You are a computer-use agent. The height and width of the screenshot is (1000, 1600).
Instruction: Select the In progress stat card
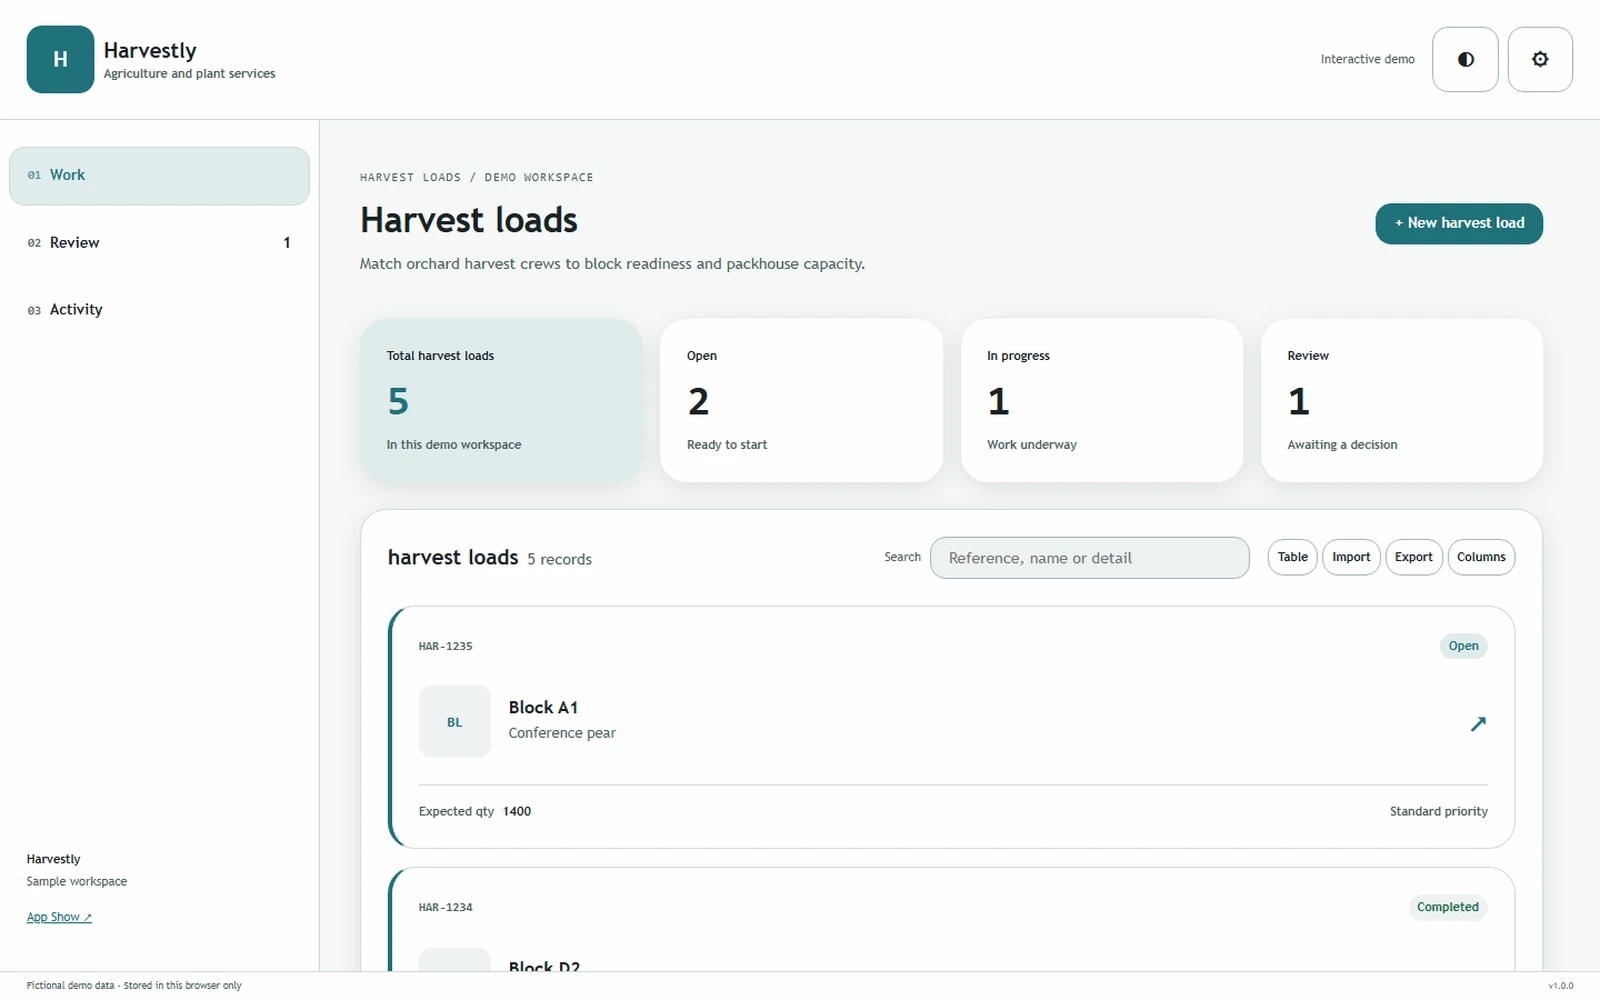pos(1101,400)
